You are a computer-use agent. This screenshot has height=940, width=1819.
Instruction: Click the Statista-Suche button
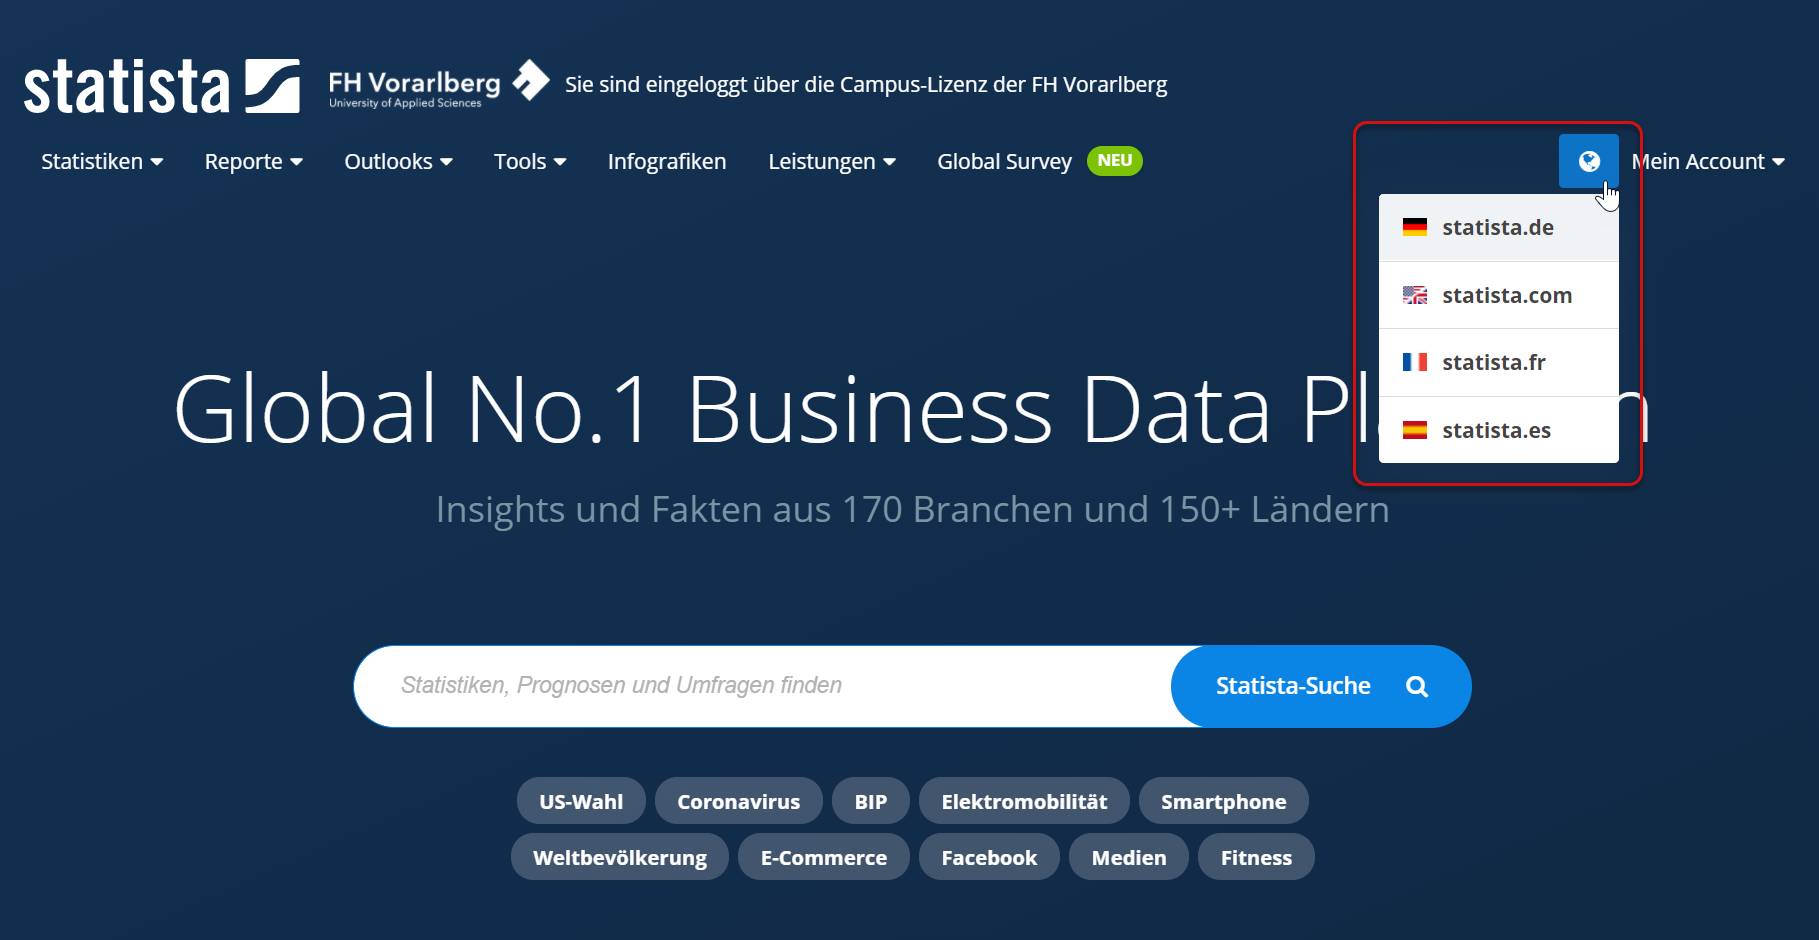coord(1321,686)
